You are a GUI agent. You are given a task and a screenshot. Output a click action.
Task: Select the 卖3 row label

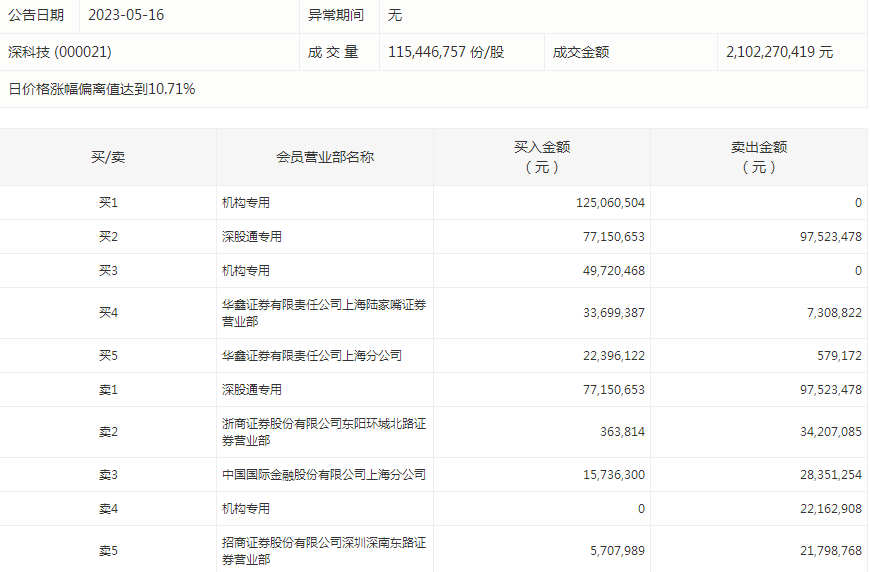[108, 475]
